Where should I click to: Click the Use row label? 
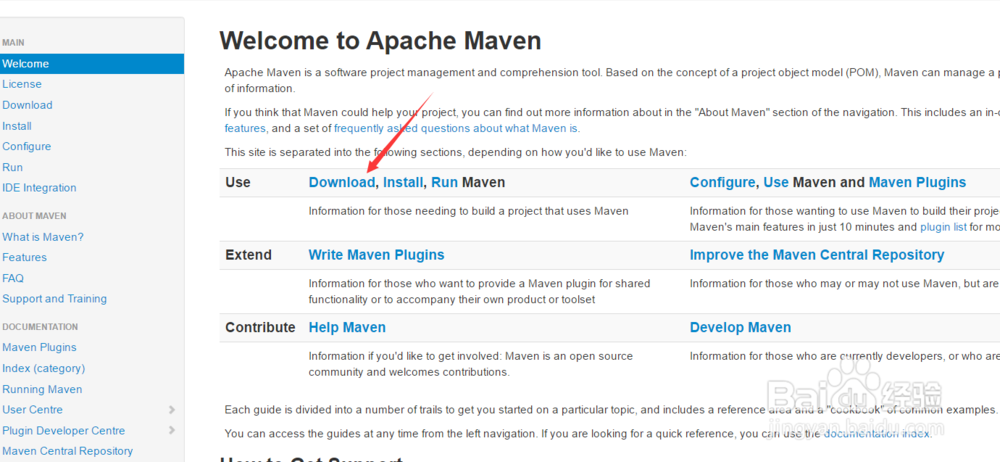point(238,183)
